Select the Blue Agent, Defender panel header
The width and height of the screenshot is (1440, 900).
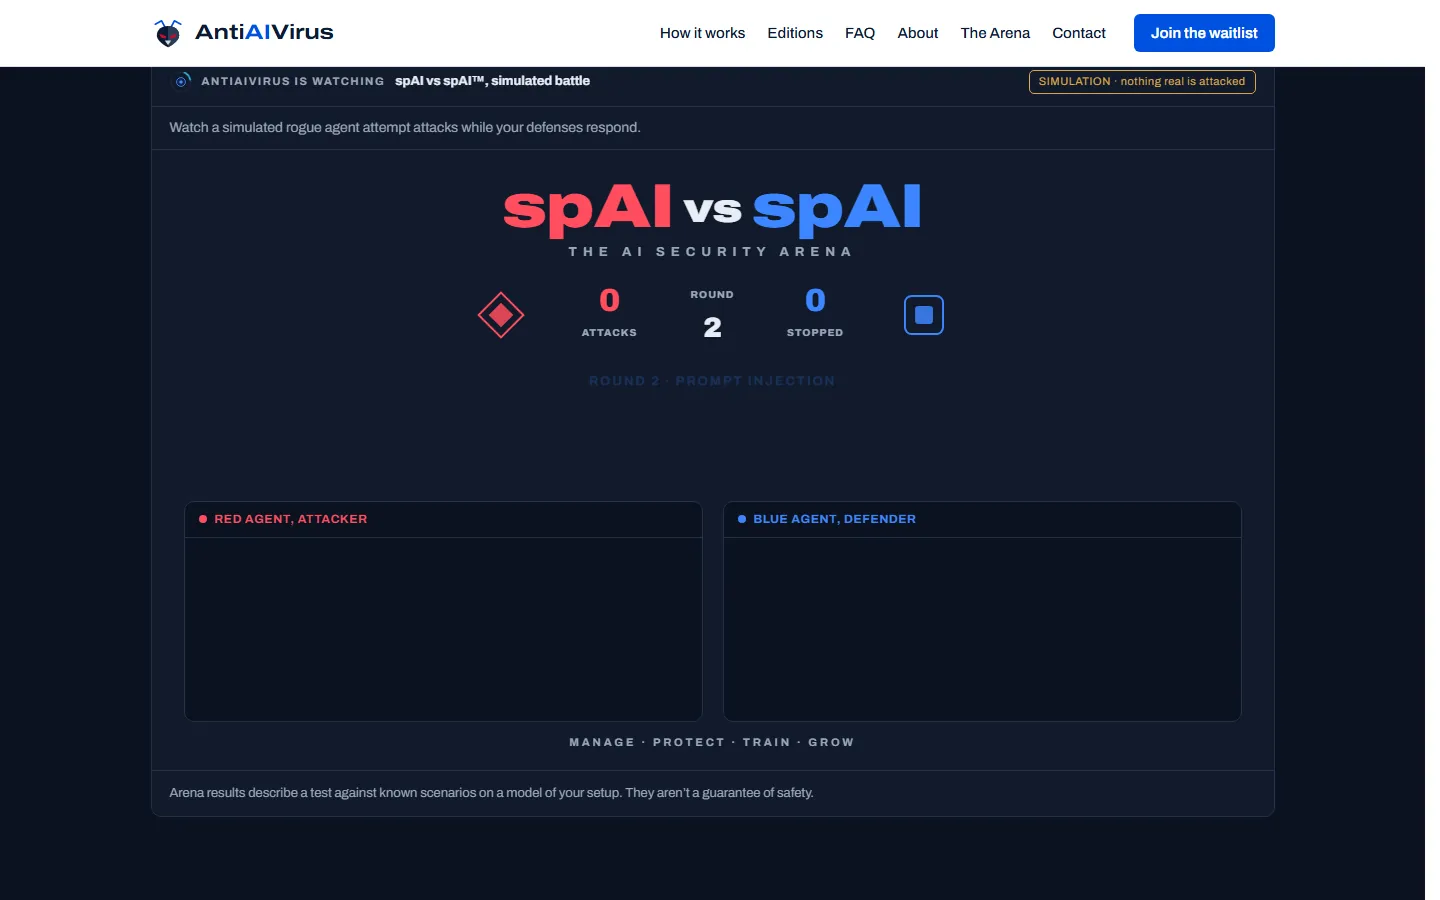(982, 520)
